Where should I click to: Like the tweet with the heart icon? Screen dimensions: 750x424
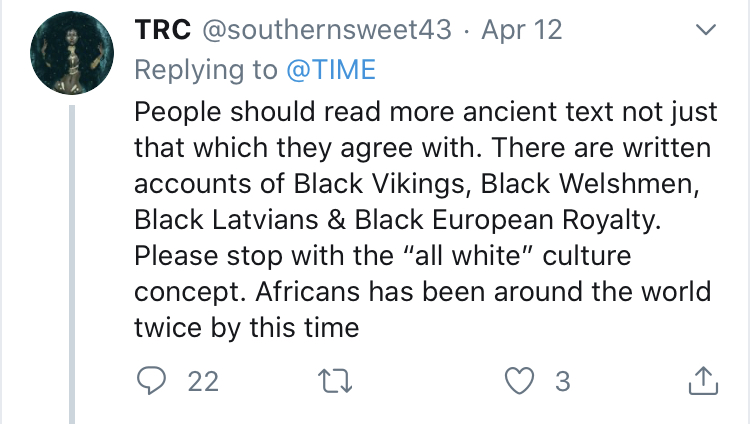521,380
